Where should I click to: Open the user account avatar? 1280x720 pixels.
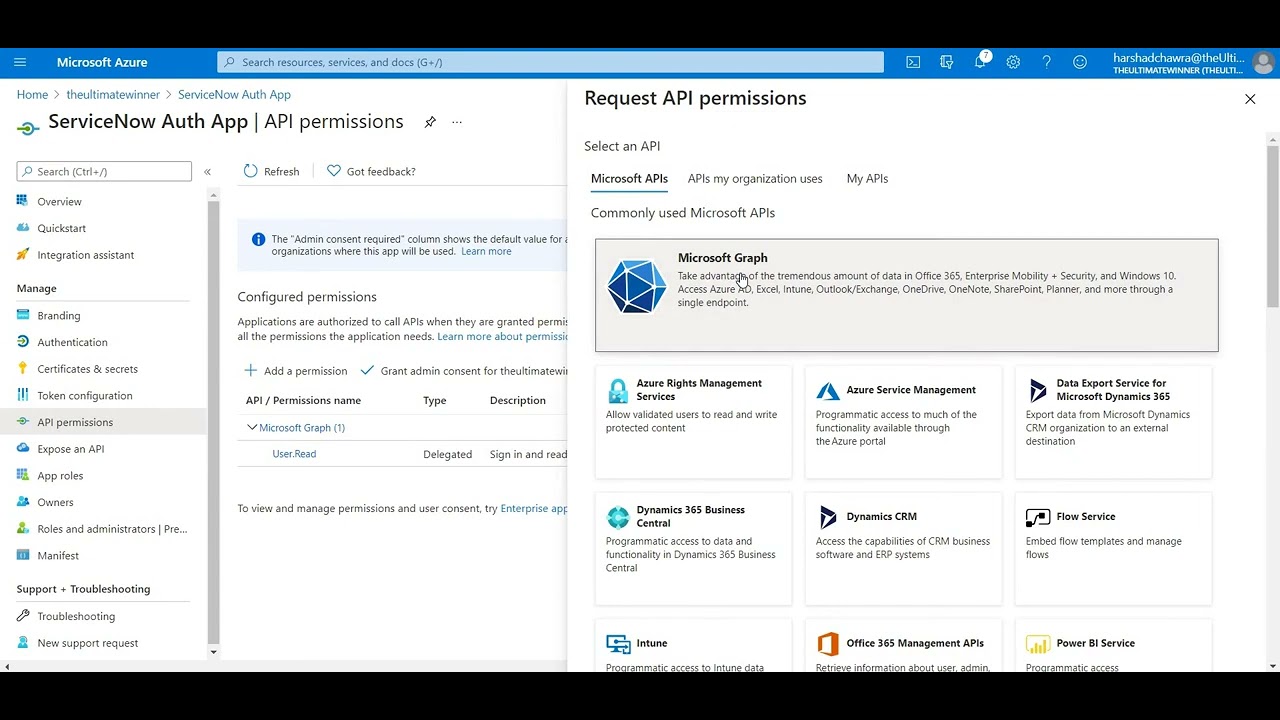(x=1263, y=63)
